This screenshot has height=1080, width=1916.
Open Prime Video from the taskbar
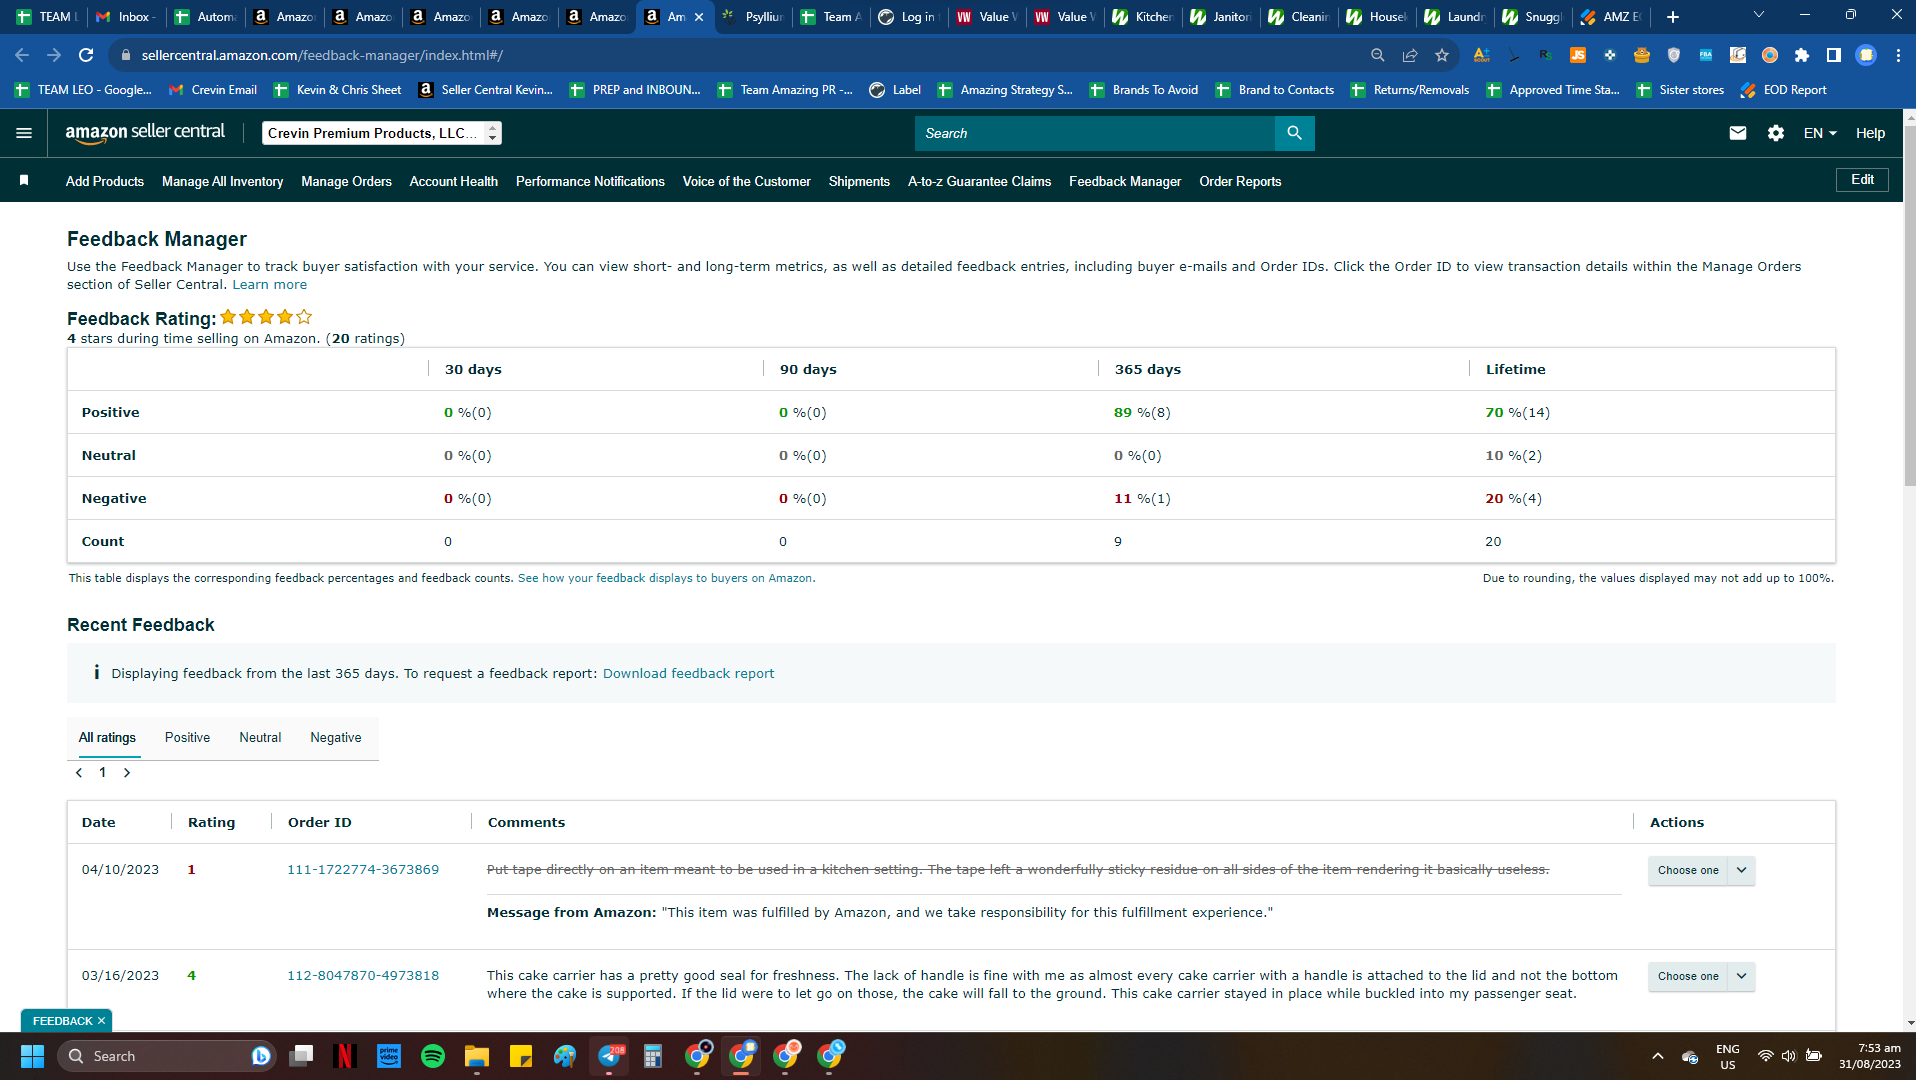389,1056
